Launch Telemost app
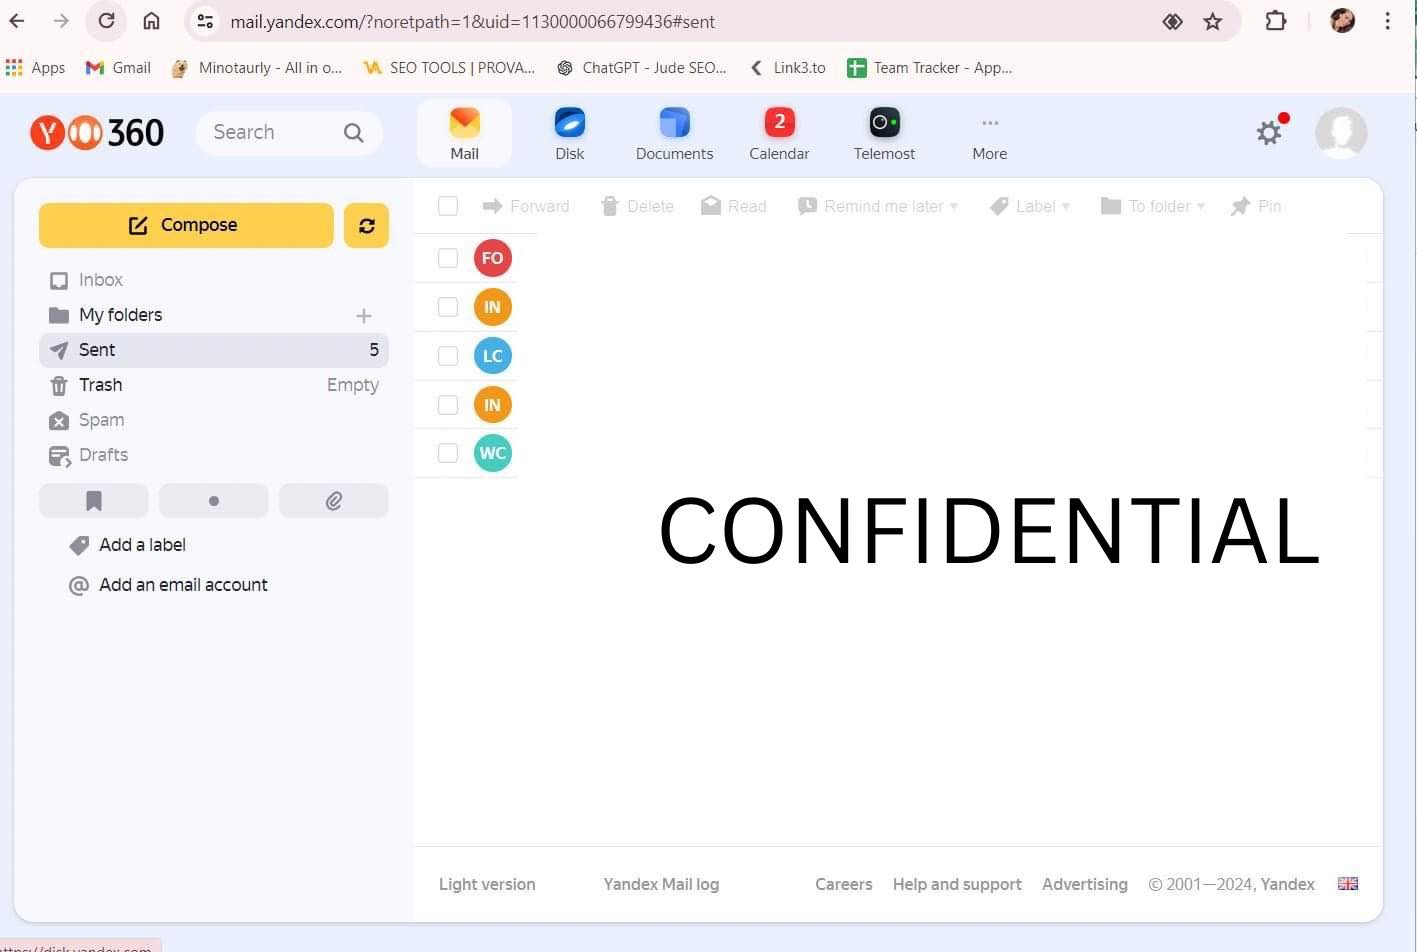Screen dimensions: 1417x952 click(x=884, y=133)
